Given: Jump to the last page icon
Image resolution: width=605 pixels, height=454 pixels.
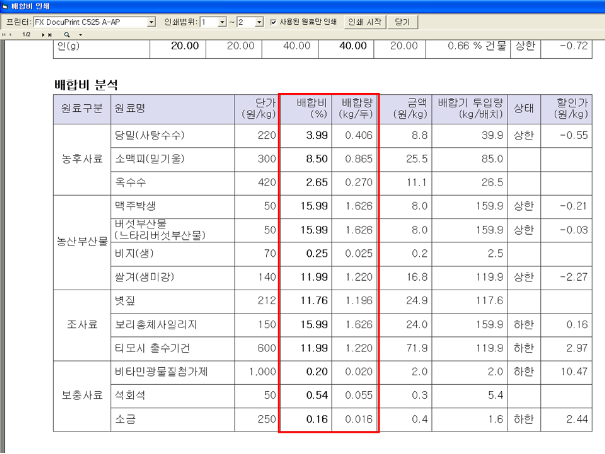Looking at the screenshot, I should [x=49, y=35].
